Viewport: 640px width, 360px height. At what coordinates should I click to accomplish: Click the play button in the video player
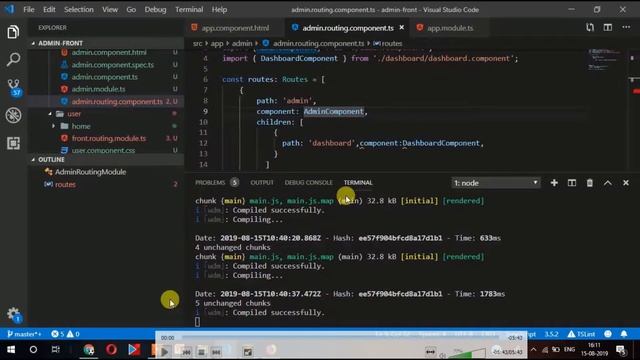coord(164,351)
